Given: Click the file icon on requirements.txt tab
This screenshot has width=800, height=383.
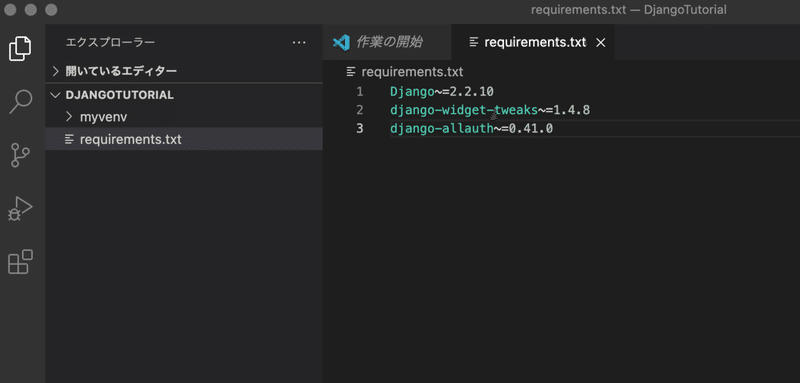Looking at the screenshot, I should click(x=473, y=42).
